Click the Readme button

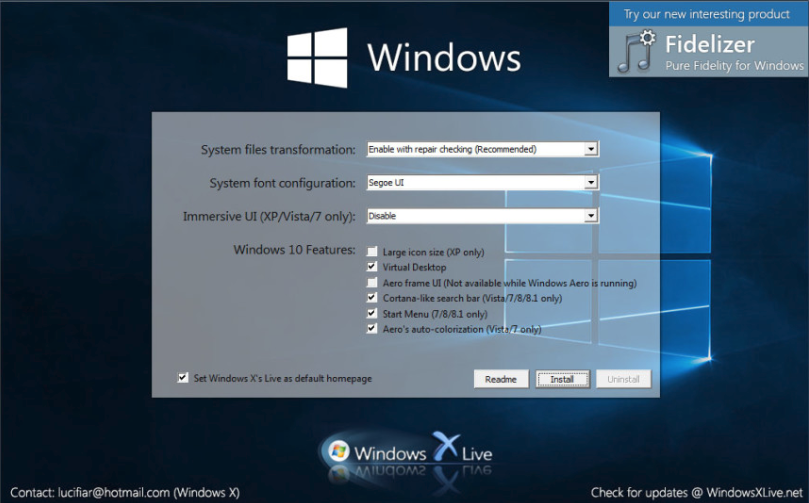pos(501,379)
